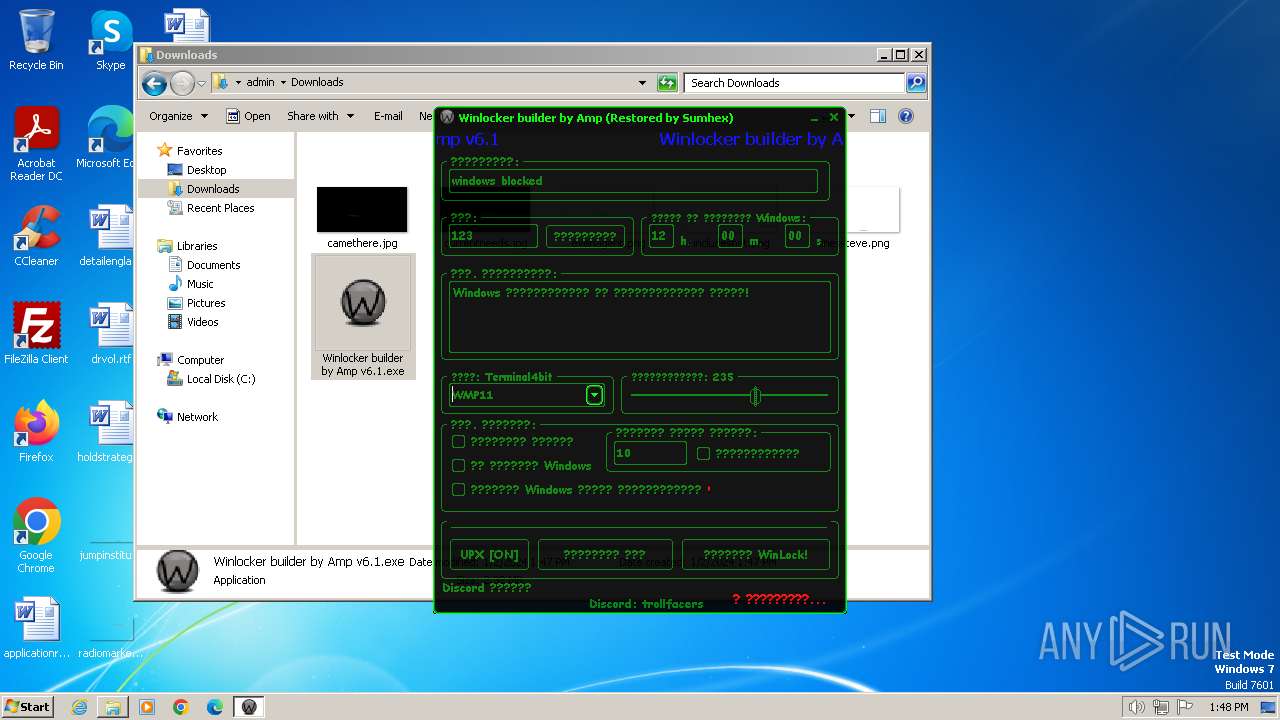Open Downloads folder in Favorites
Viewport: 1280px width, 720px height.
point(212,189)
